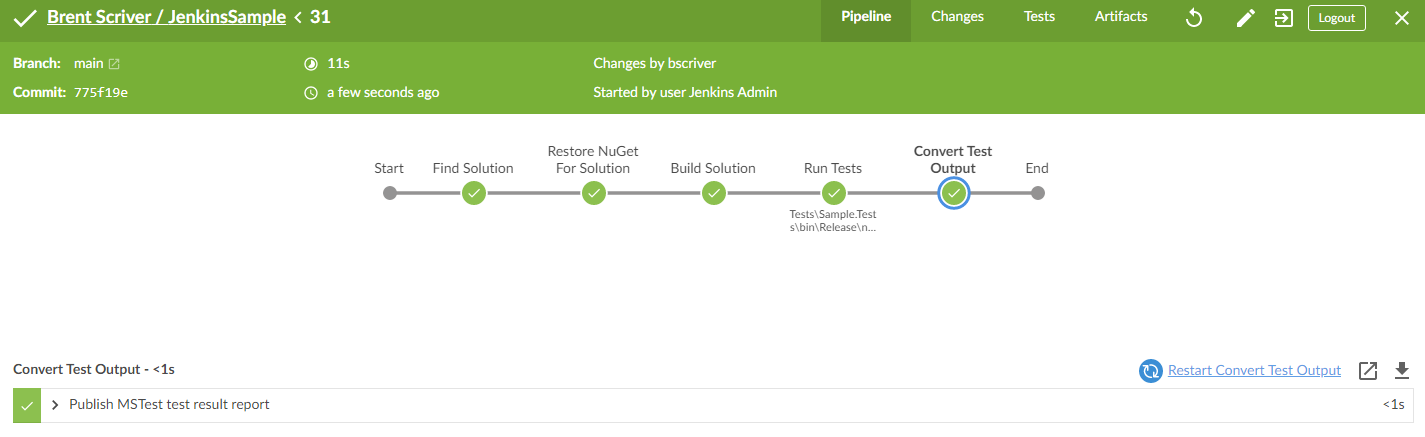Select the Restore NuGet For Solution stage
Screen dimensions: 1425x437
pos(594,193)
